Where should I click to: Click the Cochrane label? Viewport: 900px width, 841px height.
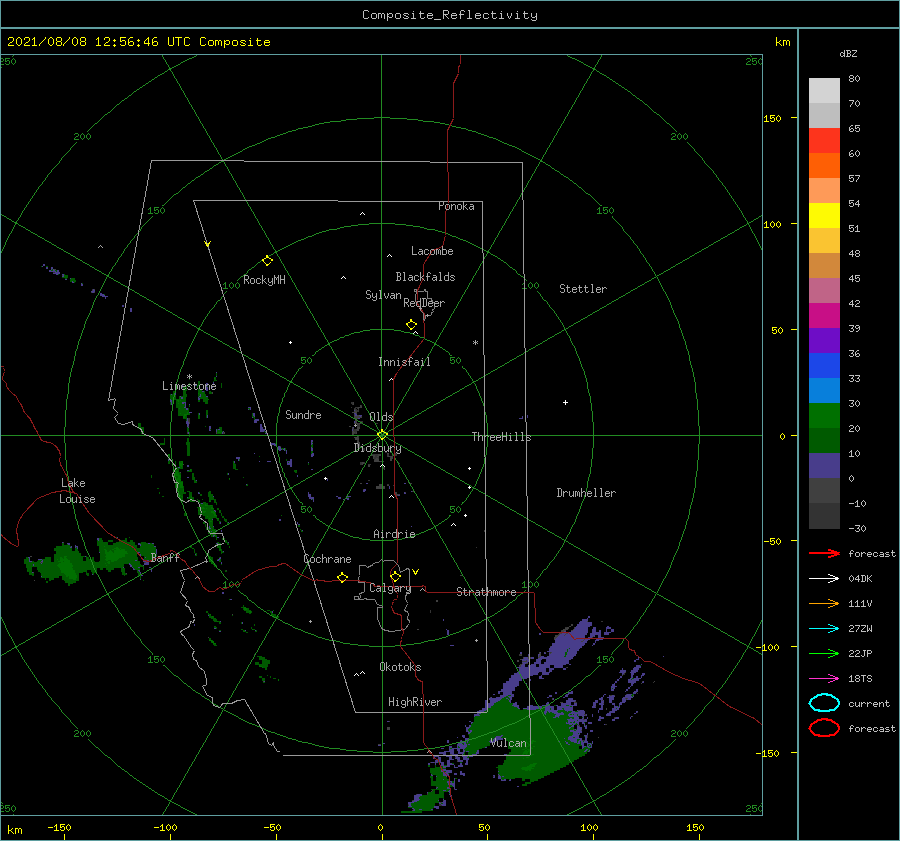coord(327,559)
